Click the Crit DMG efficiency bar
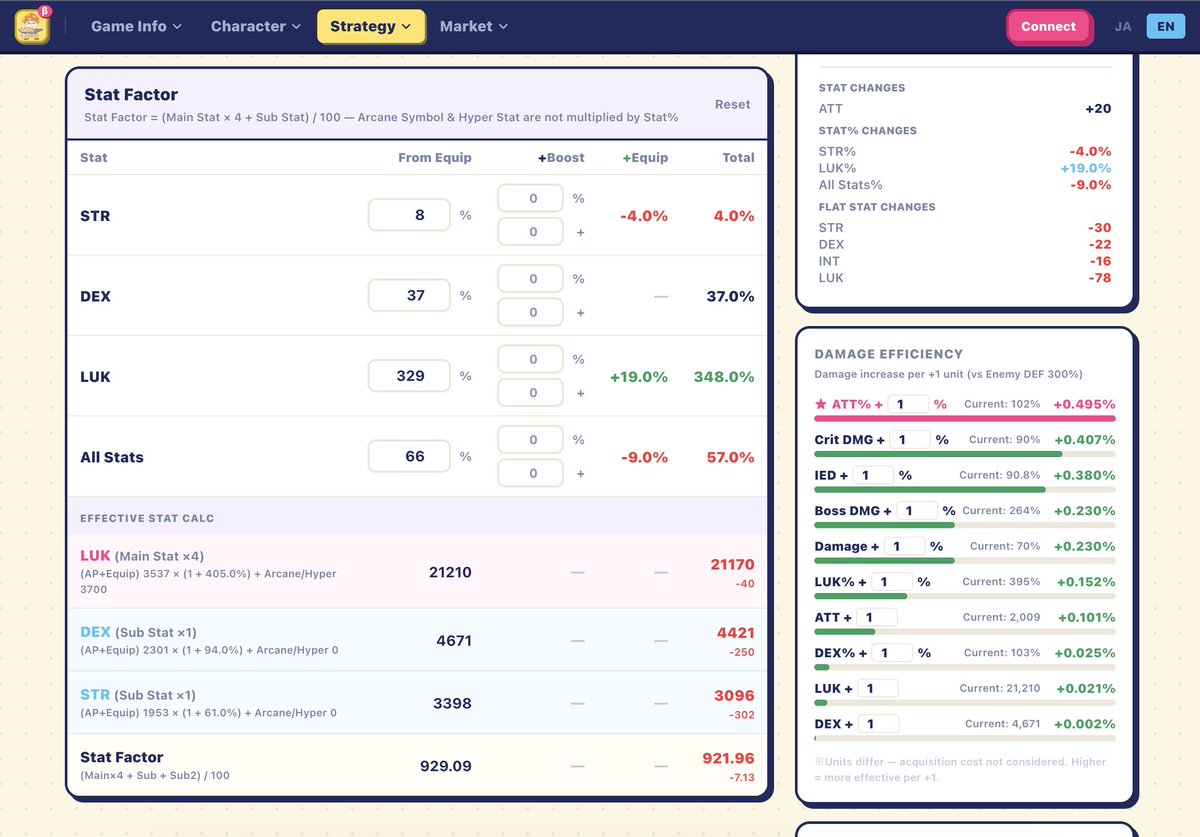 click(x=965, y=454)
